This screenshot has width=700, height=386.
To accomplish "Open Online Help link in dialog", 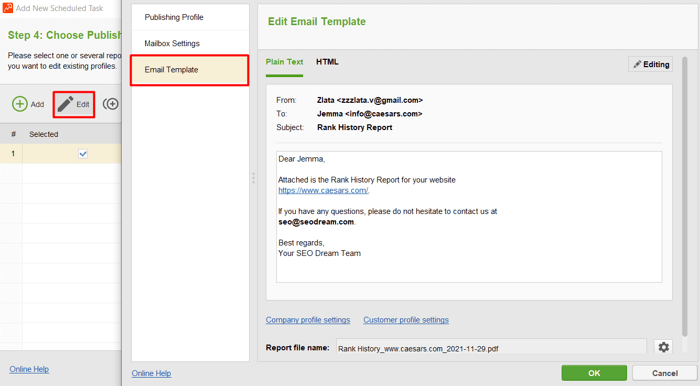I will (x=151, y=373).
